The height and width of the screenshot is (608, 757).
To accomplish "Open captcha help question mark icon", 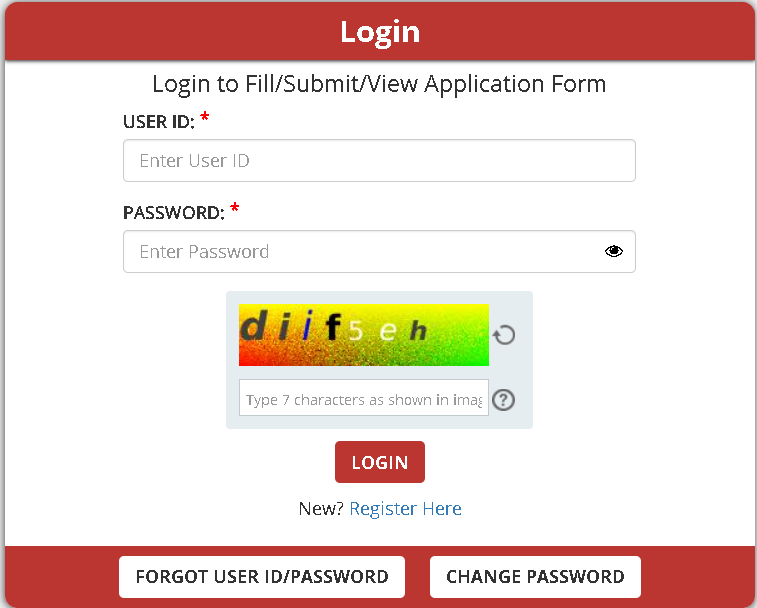I will click(x=504, y=400).
